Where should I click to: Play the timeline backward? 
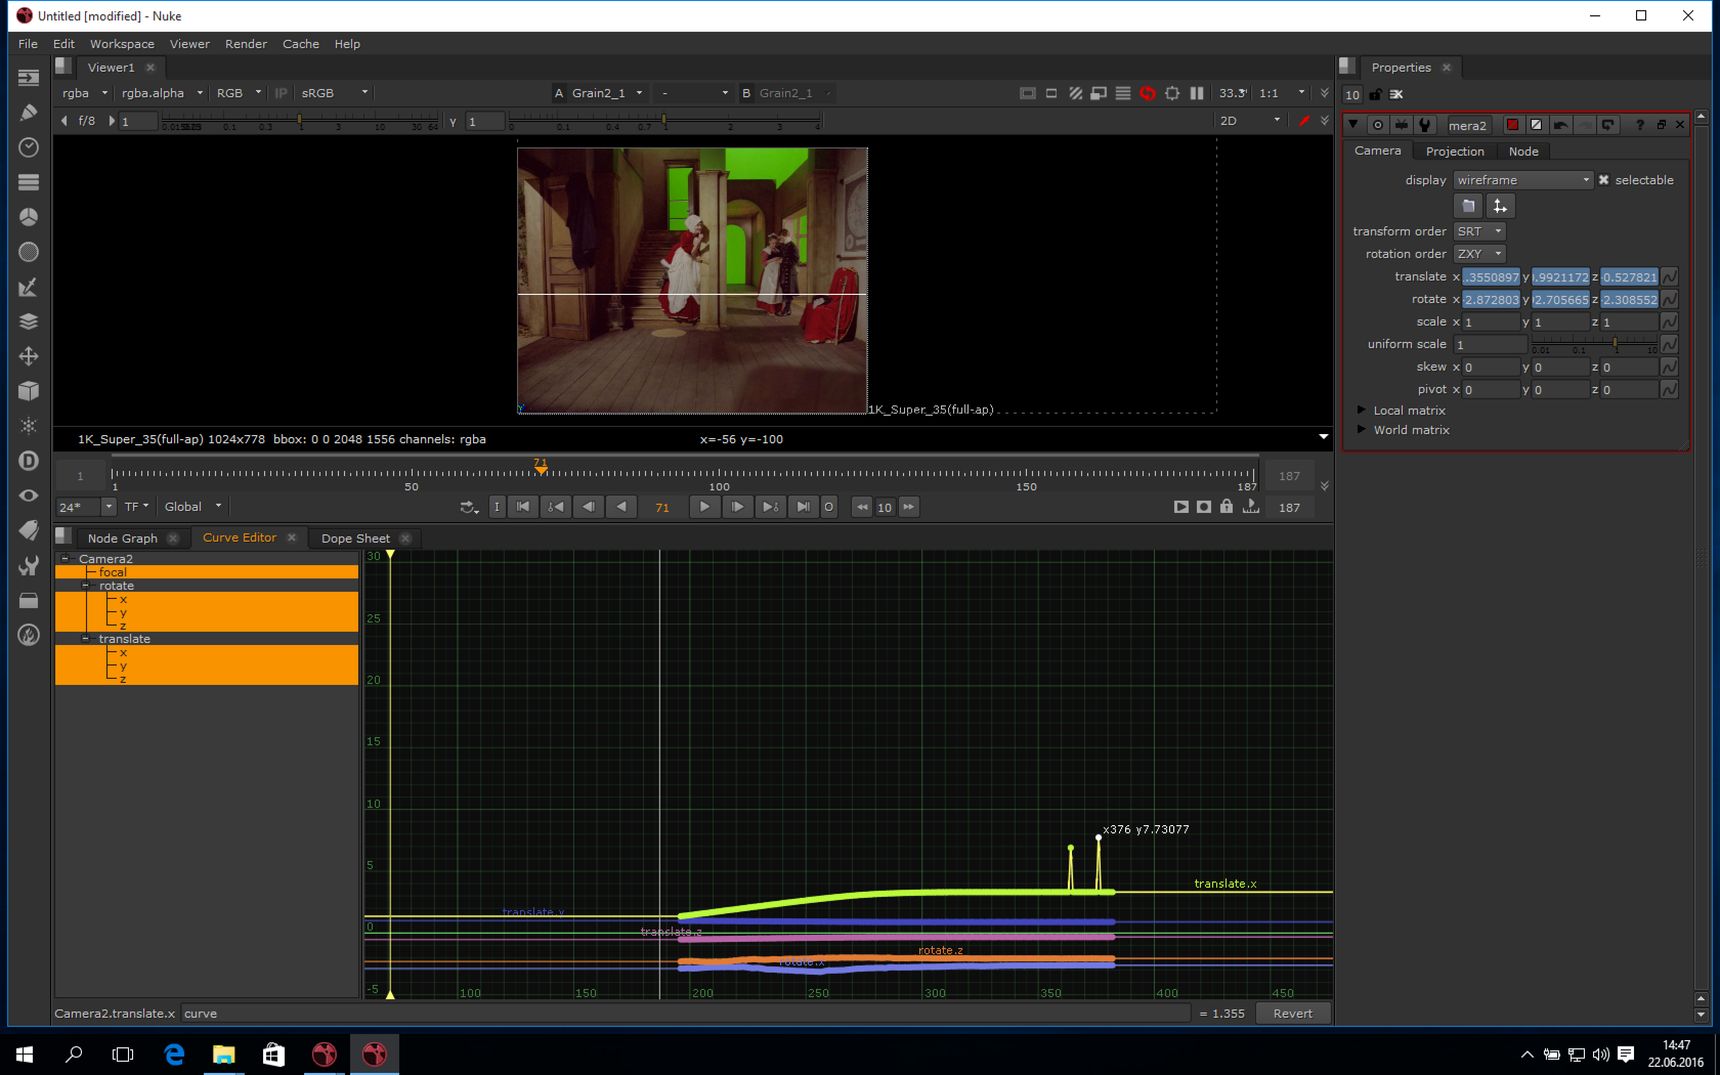[x=621, y=507]
